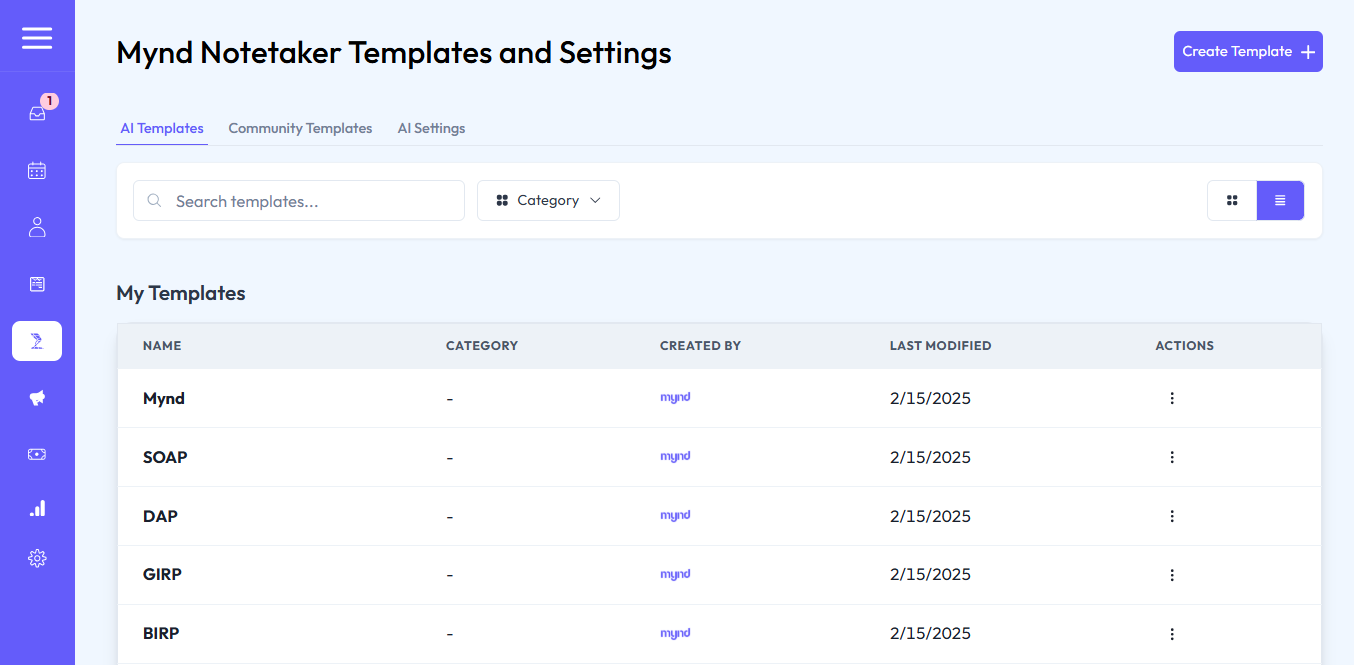Open the billing money icon in sidebar

(37, 454)
